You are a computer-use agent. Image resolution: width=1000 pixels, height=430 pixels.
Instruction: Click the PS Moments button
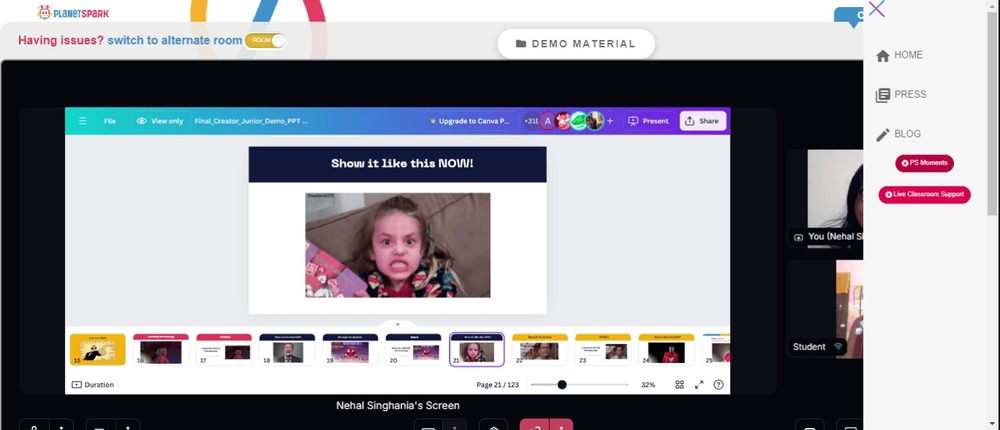(x=924, y=163)
